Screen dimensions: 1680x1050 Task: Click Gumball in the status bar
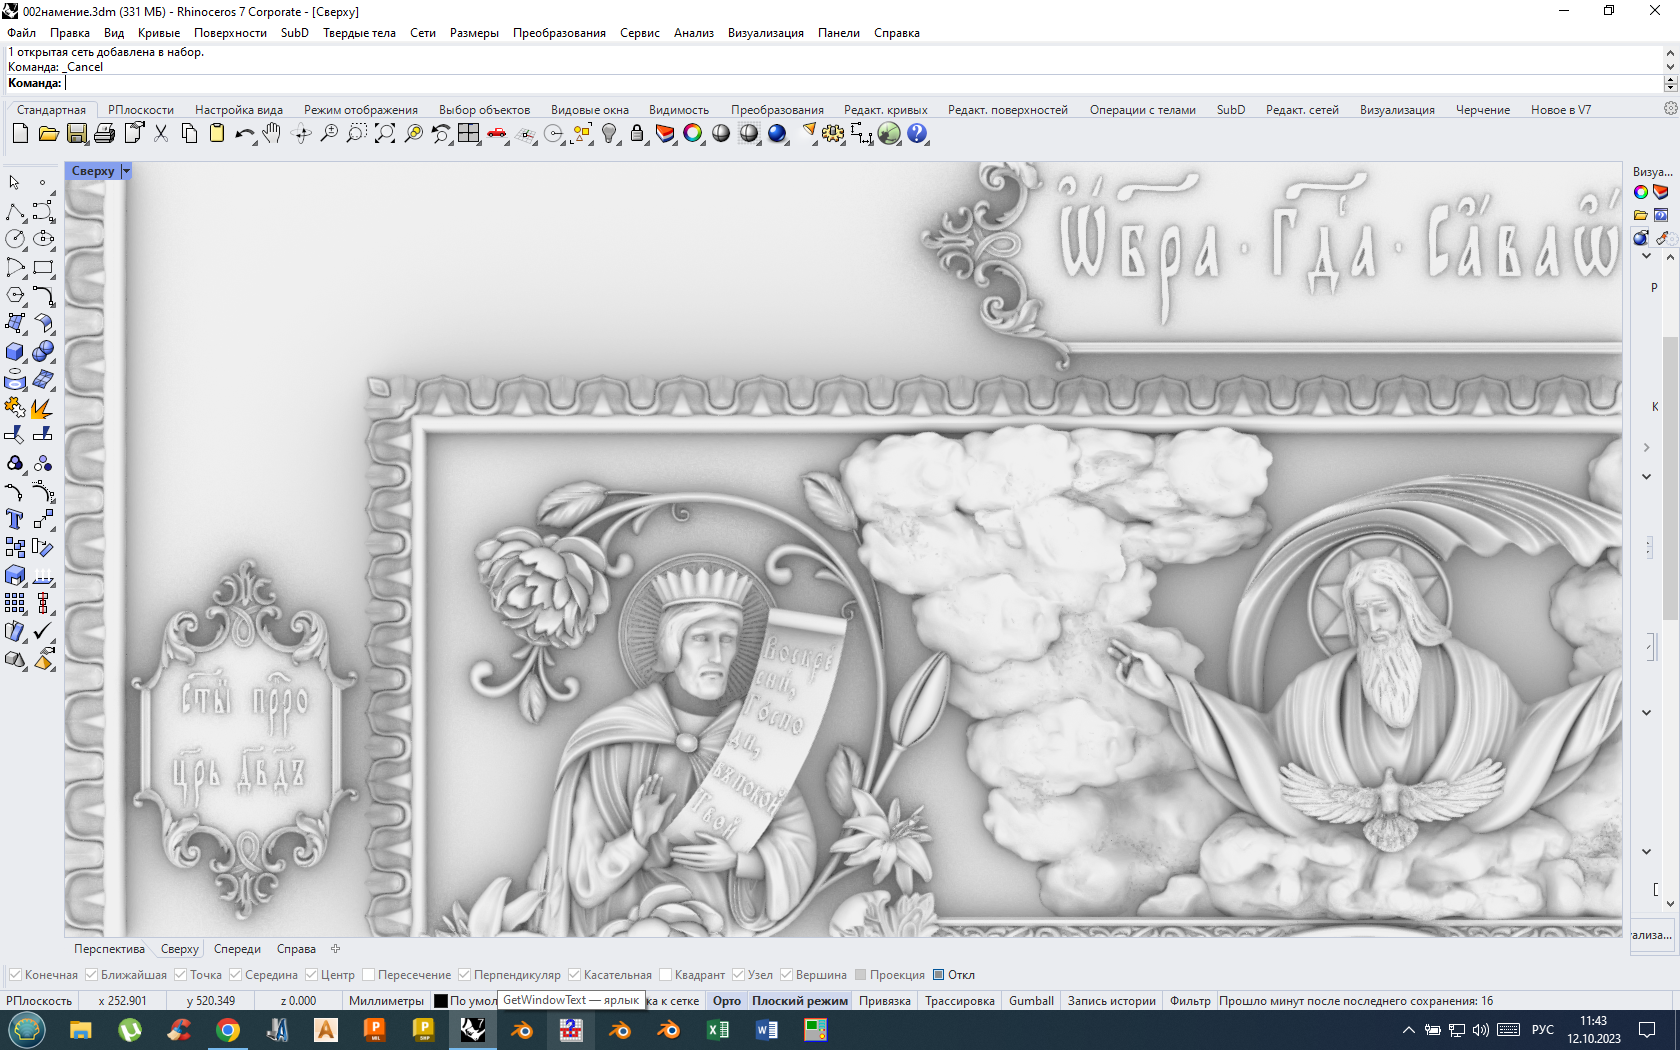[1031, 1001]
